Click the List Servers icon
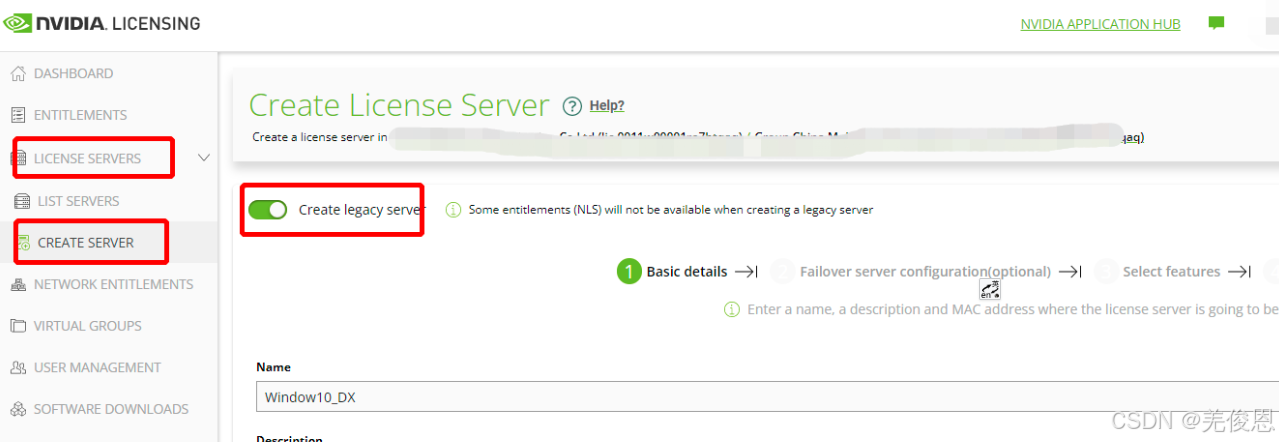This screenshot has width=1279, height=442. [x=22, y=201]
